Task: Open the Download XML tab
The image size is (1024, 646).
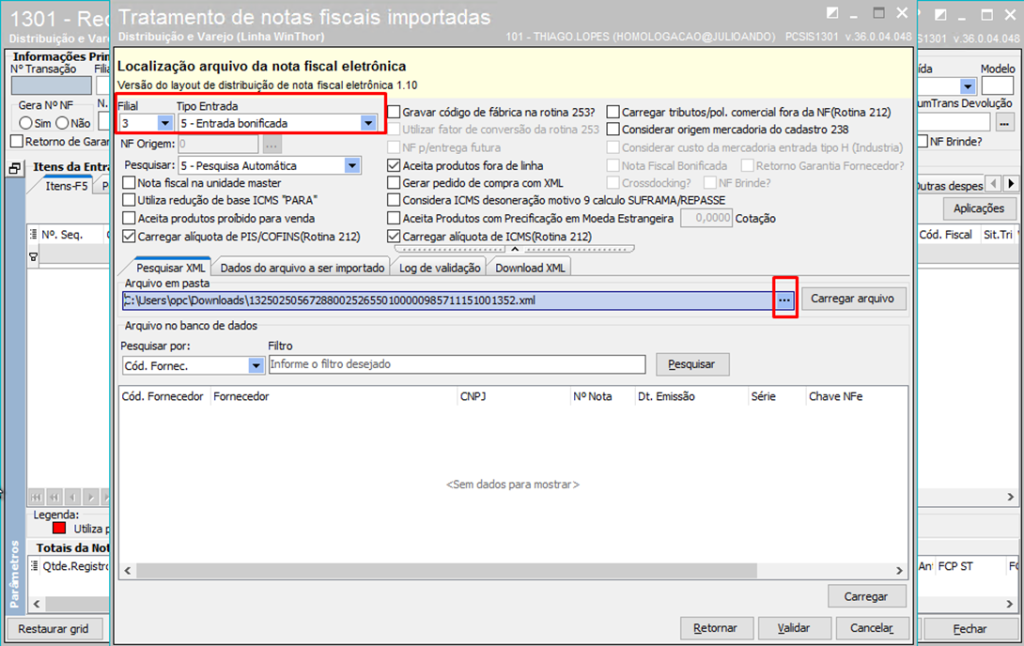Action: coord(532,268)
